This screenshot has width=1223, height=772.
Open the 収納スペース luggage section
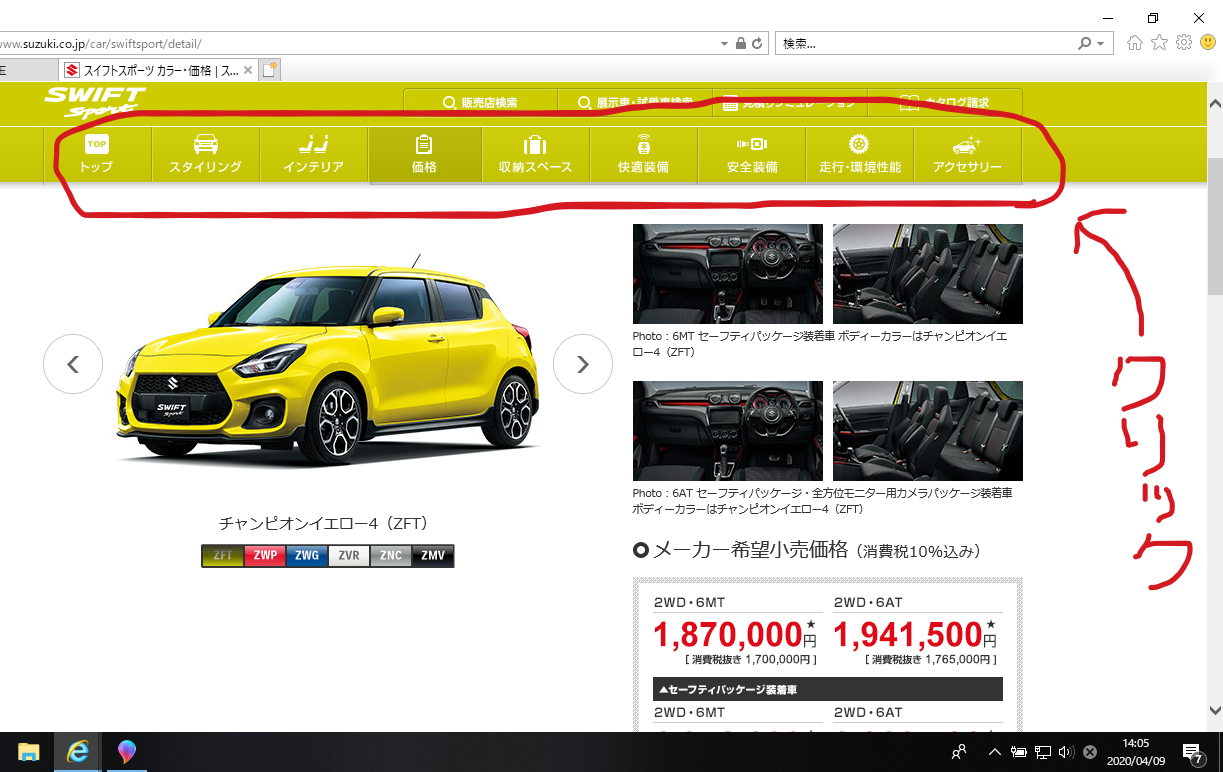535,155
